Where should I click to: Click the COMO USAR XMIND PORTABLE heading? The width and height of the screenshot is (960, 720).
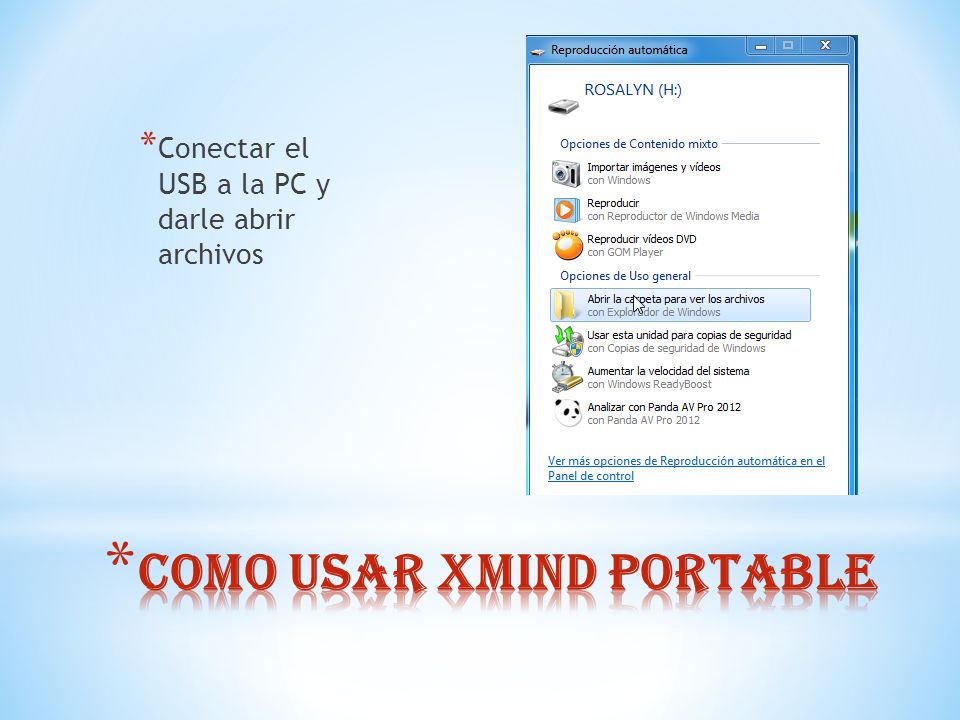tap(508, 573)
